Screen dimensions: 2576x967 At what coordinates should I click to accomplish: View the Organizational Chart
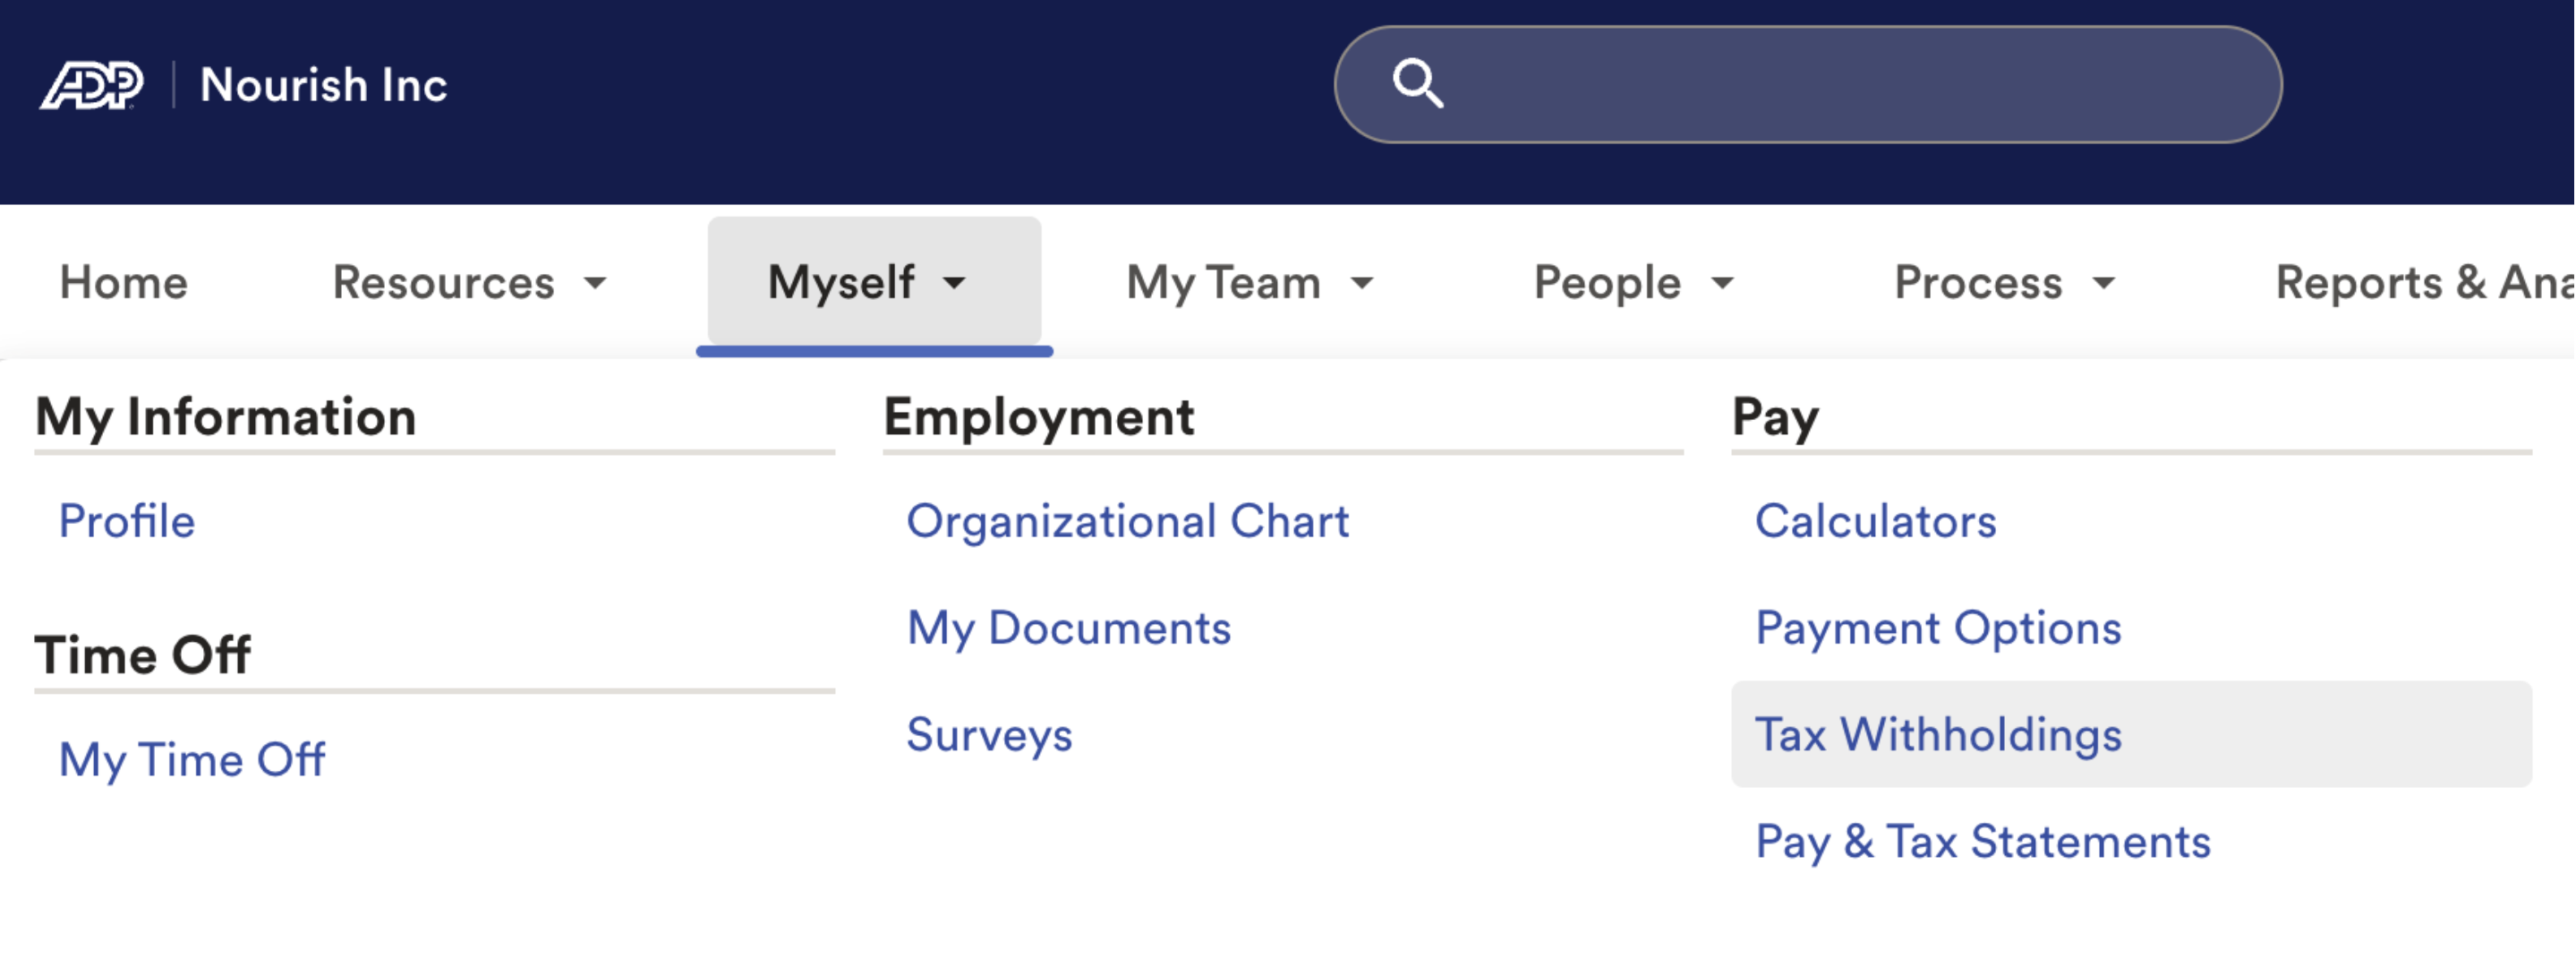1127,521
